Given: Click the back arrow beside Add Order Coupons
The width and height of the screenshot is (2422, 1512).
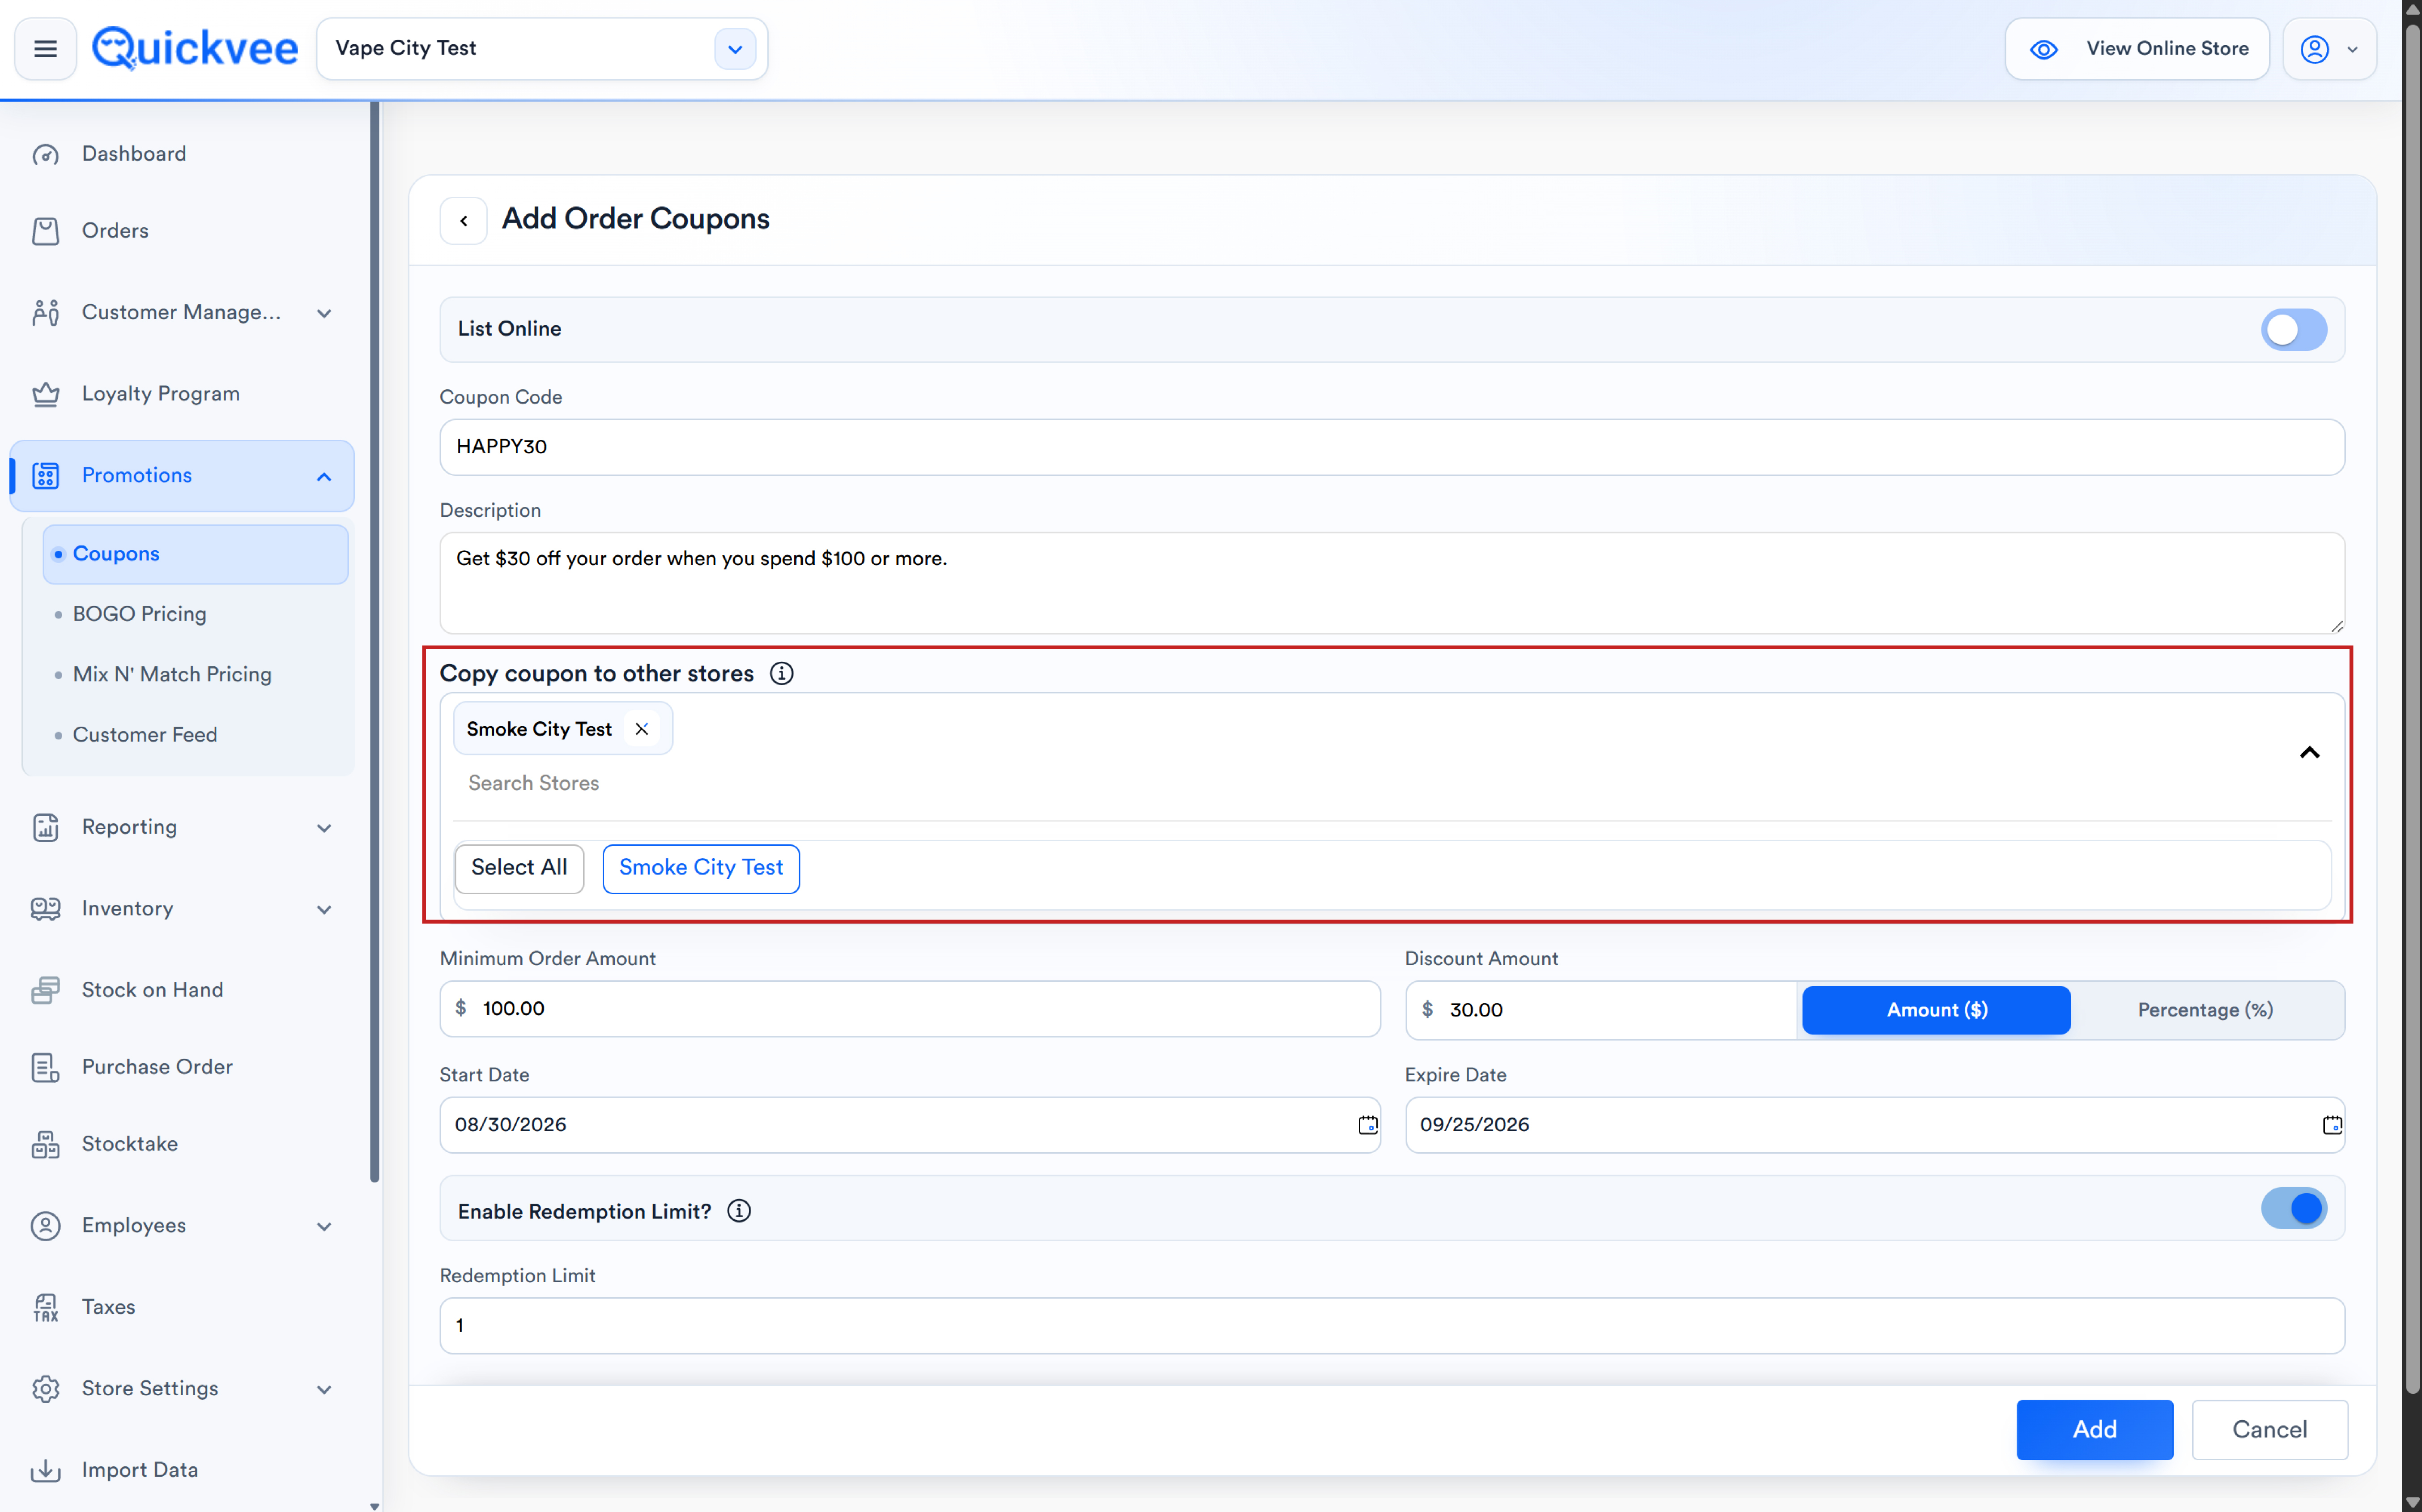Looking at the screenshot, I should click(x=464, y=220).
